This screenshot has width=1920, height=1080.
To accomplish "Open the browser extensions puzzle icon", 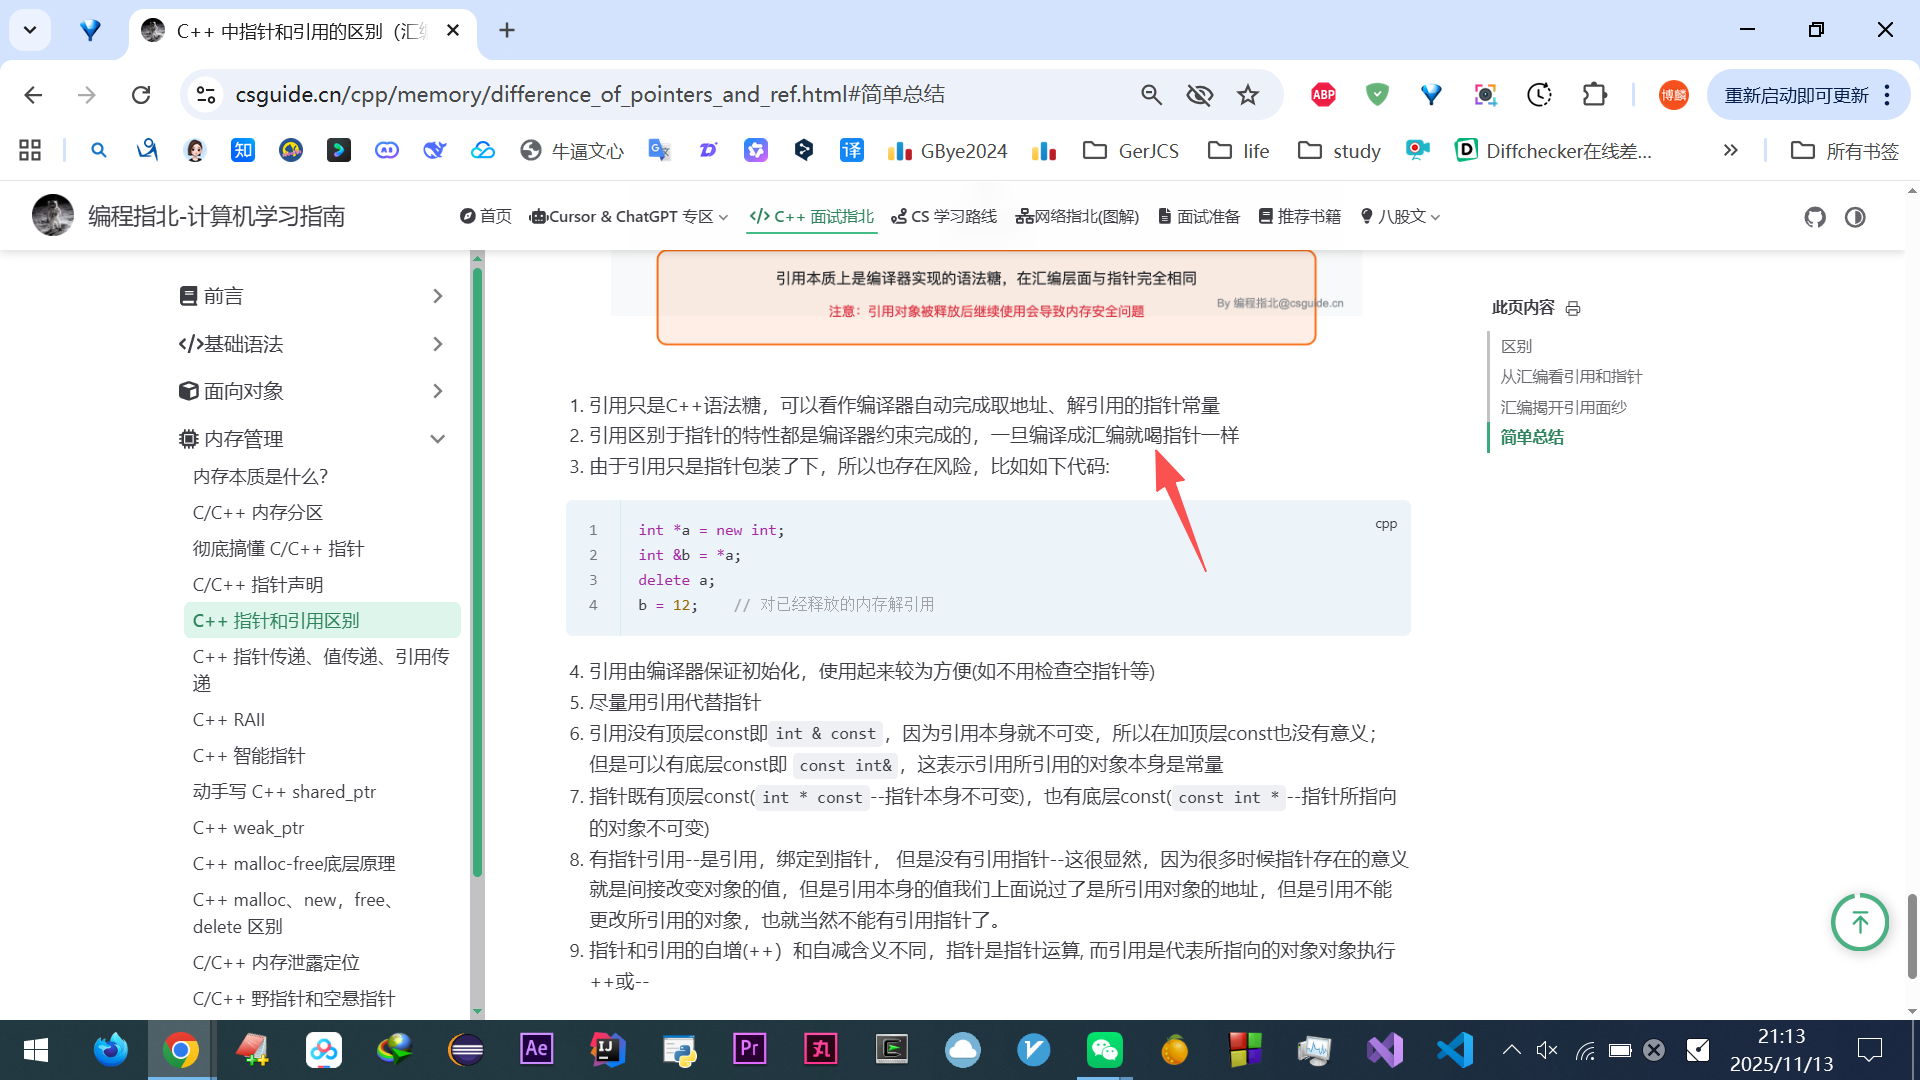I will pos(1594,95).
